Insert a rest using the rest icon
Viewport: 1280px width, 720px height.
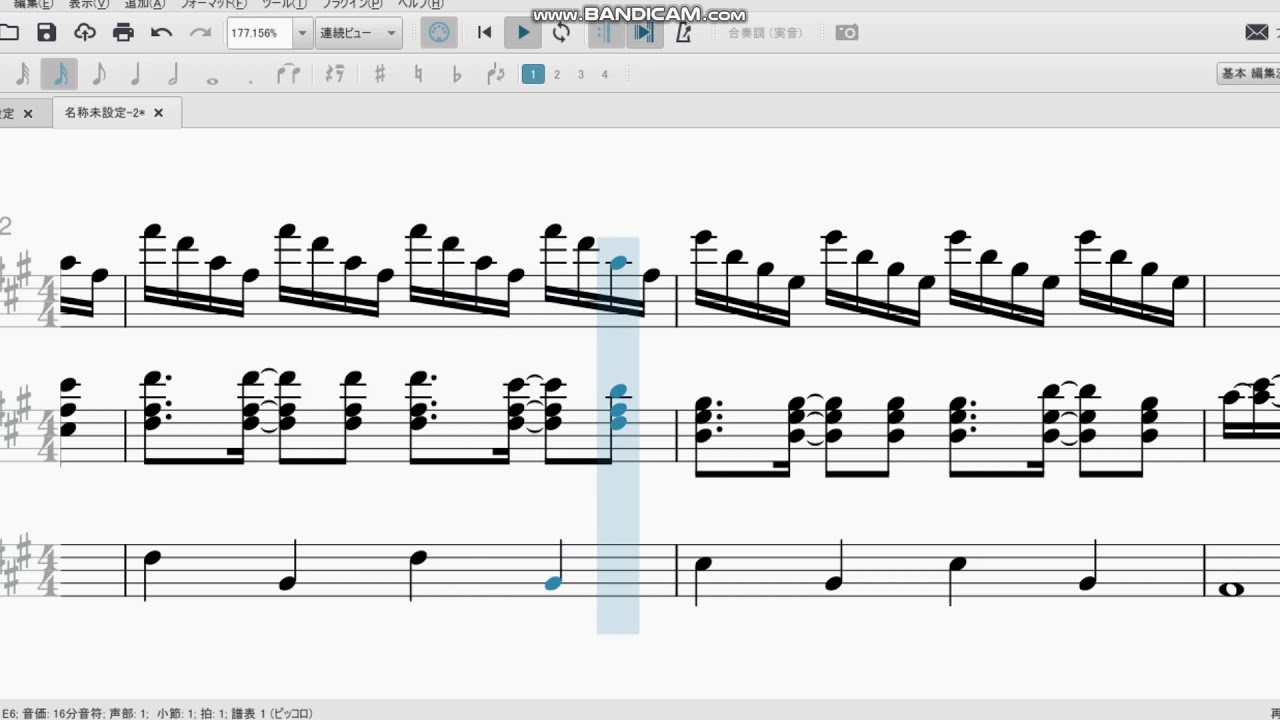pos(335,74)
